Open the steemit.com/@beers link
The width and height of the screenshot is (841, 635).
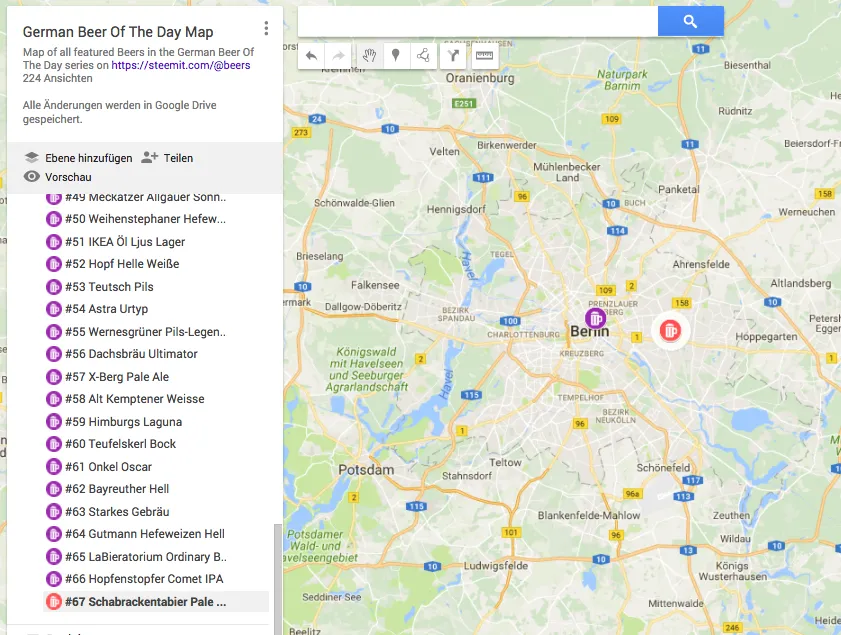coord(181,65)
